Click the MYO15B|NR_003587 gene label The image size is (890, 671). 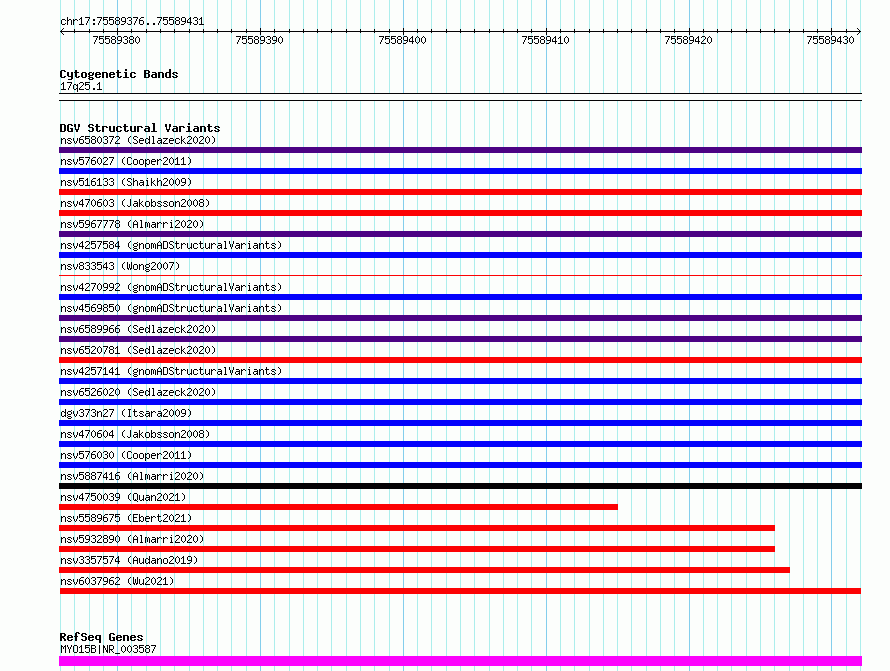tap(108, 649)
